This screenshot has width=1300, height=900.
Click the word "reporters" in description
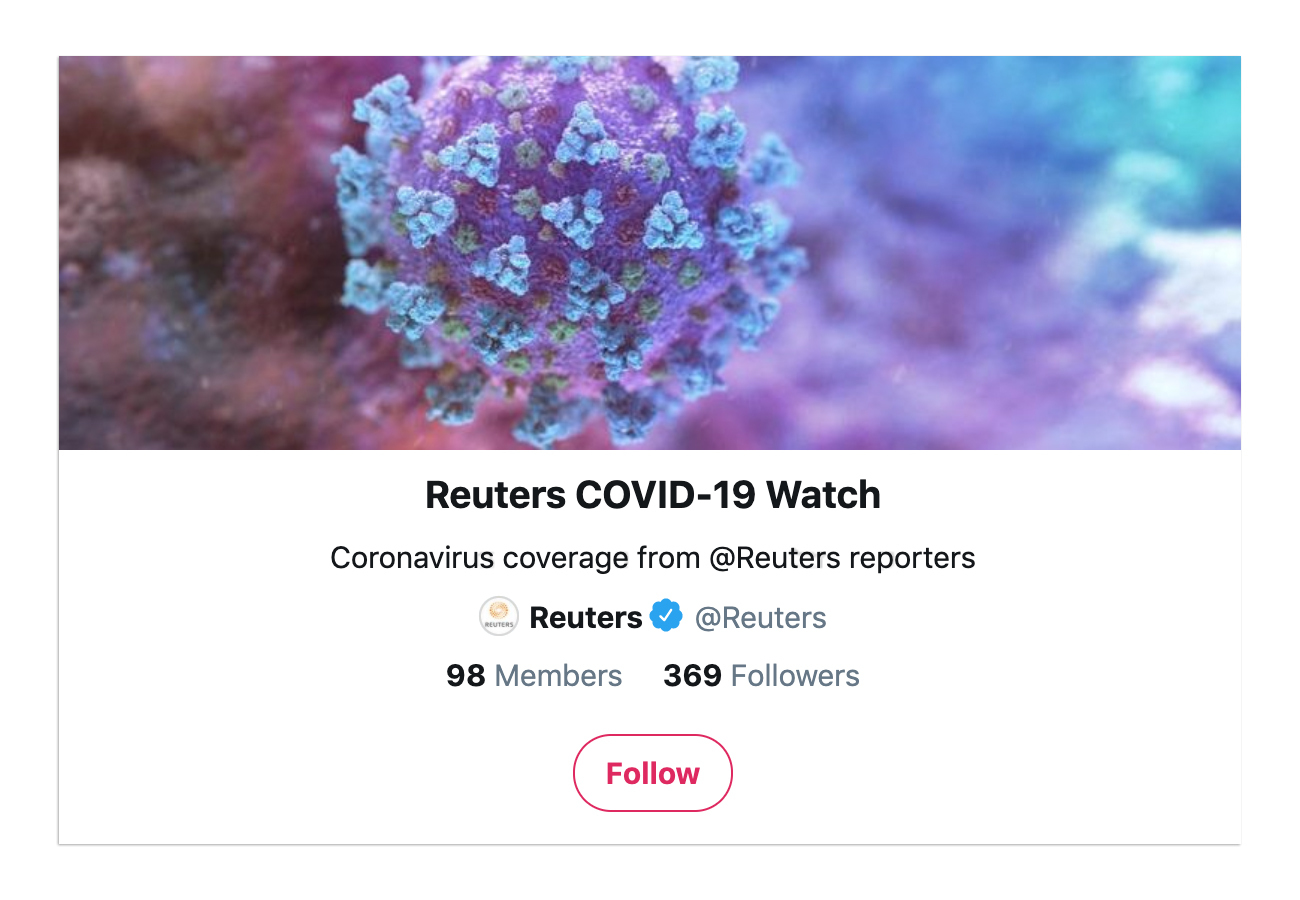click(912, 559)
